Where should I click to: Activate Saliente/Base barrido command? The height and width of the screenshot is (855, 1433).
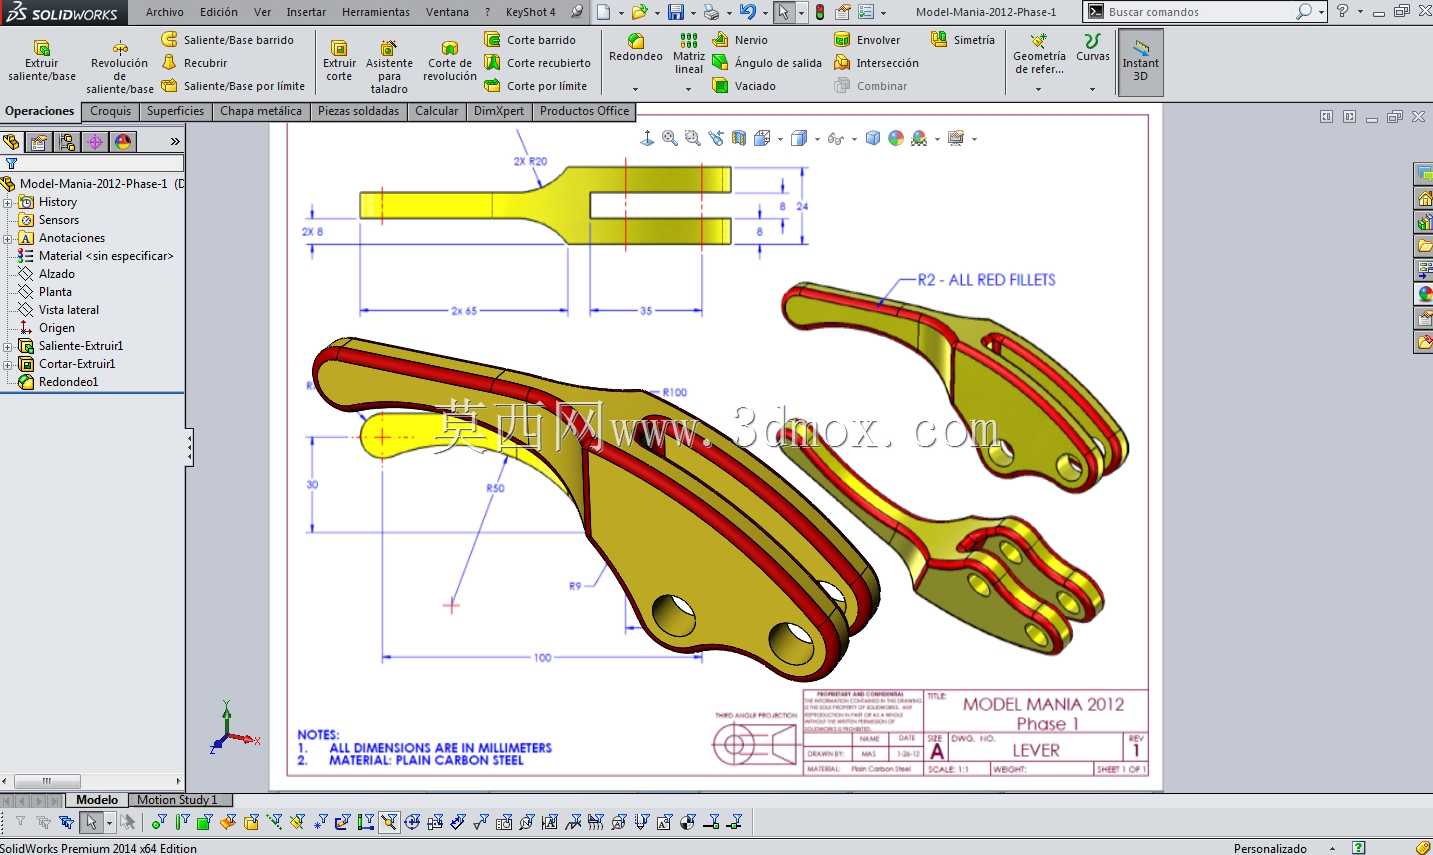pos(228,40)
